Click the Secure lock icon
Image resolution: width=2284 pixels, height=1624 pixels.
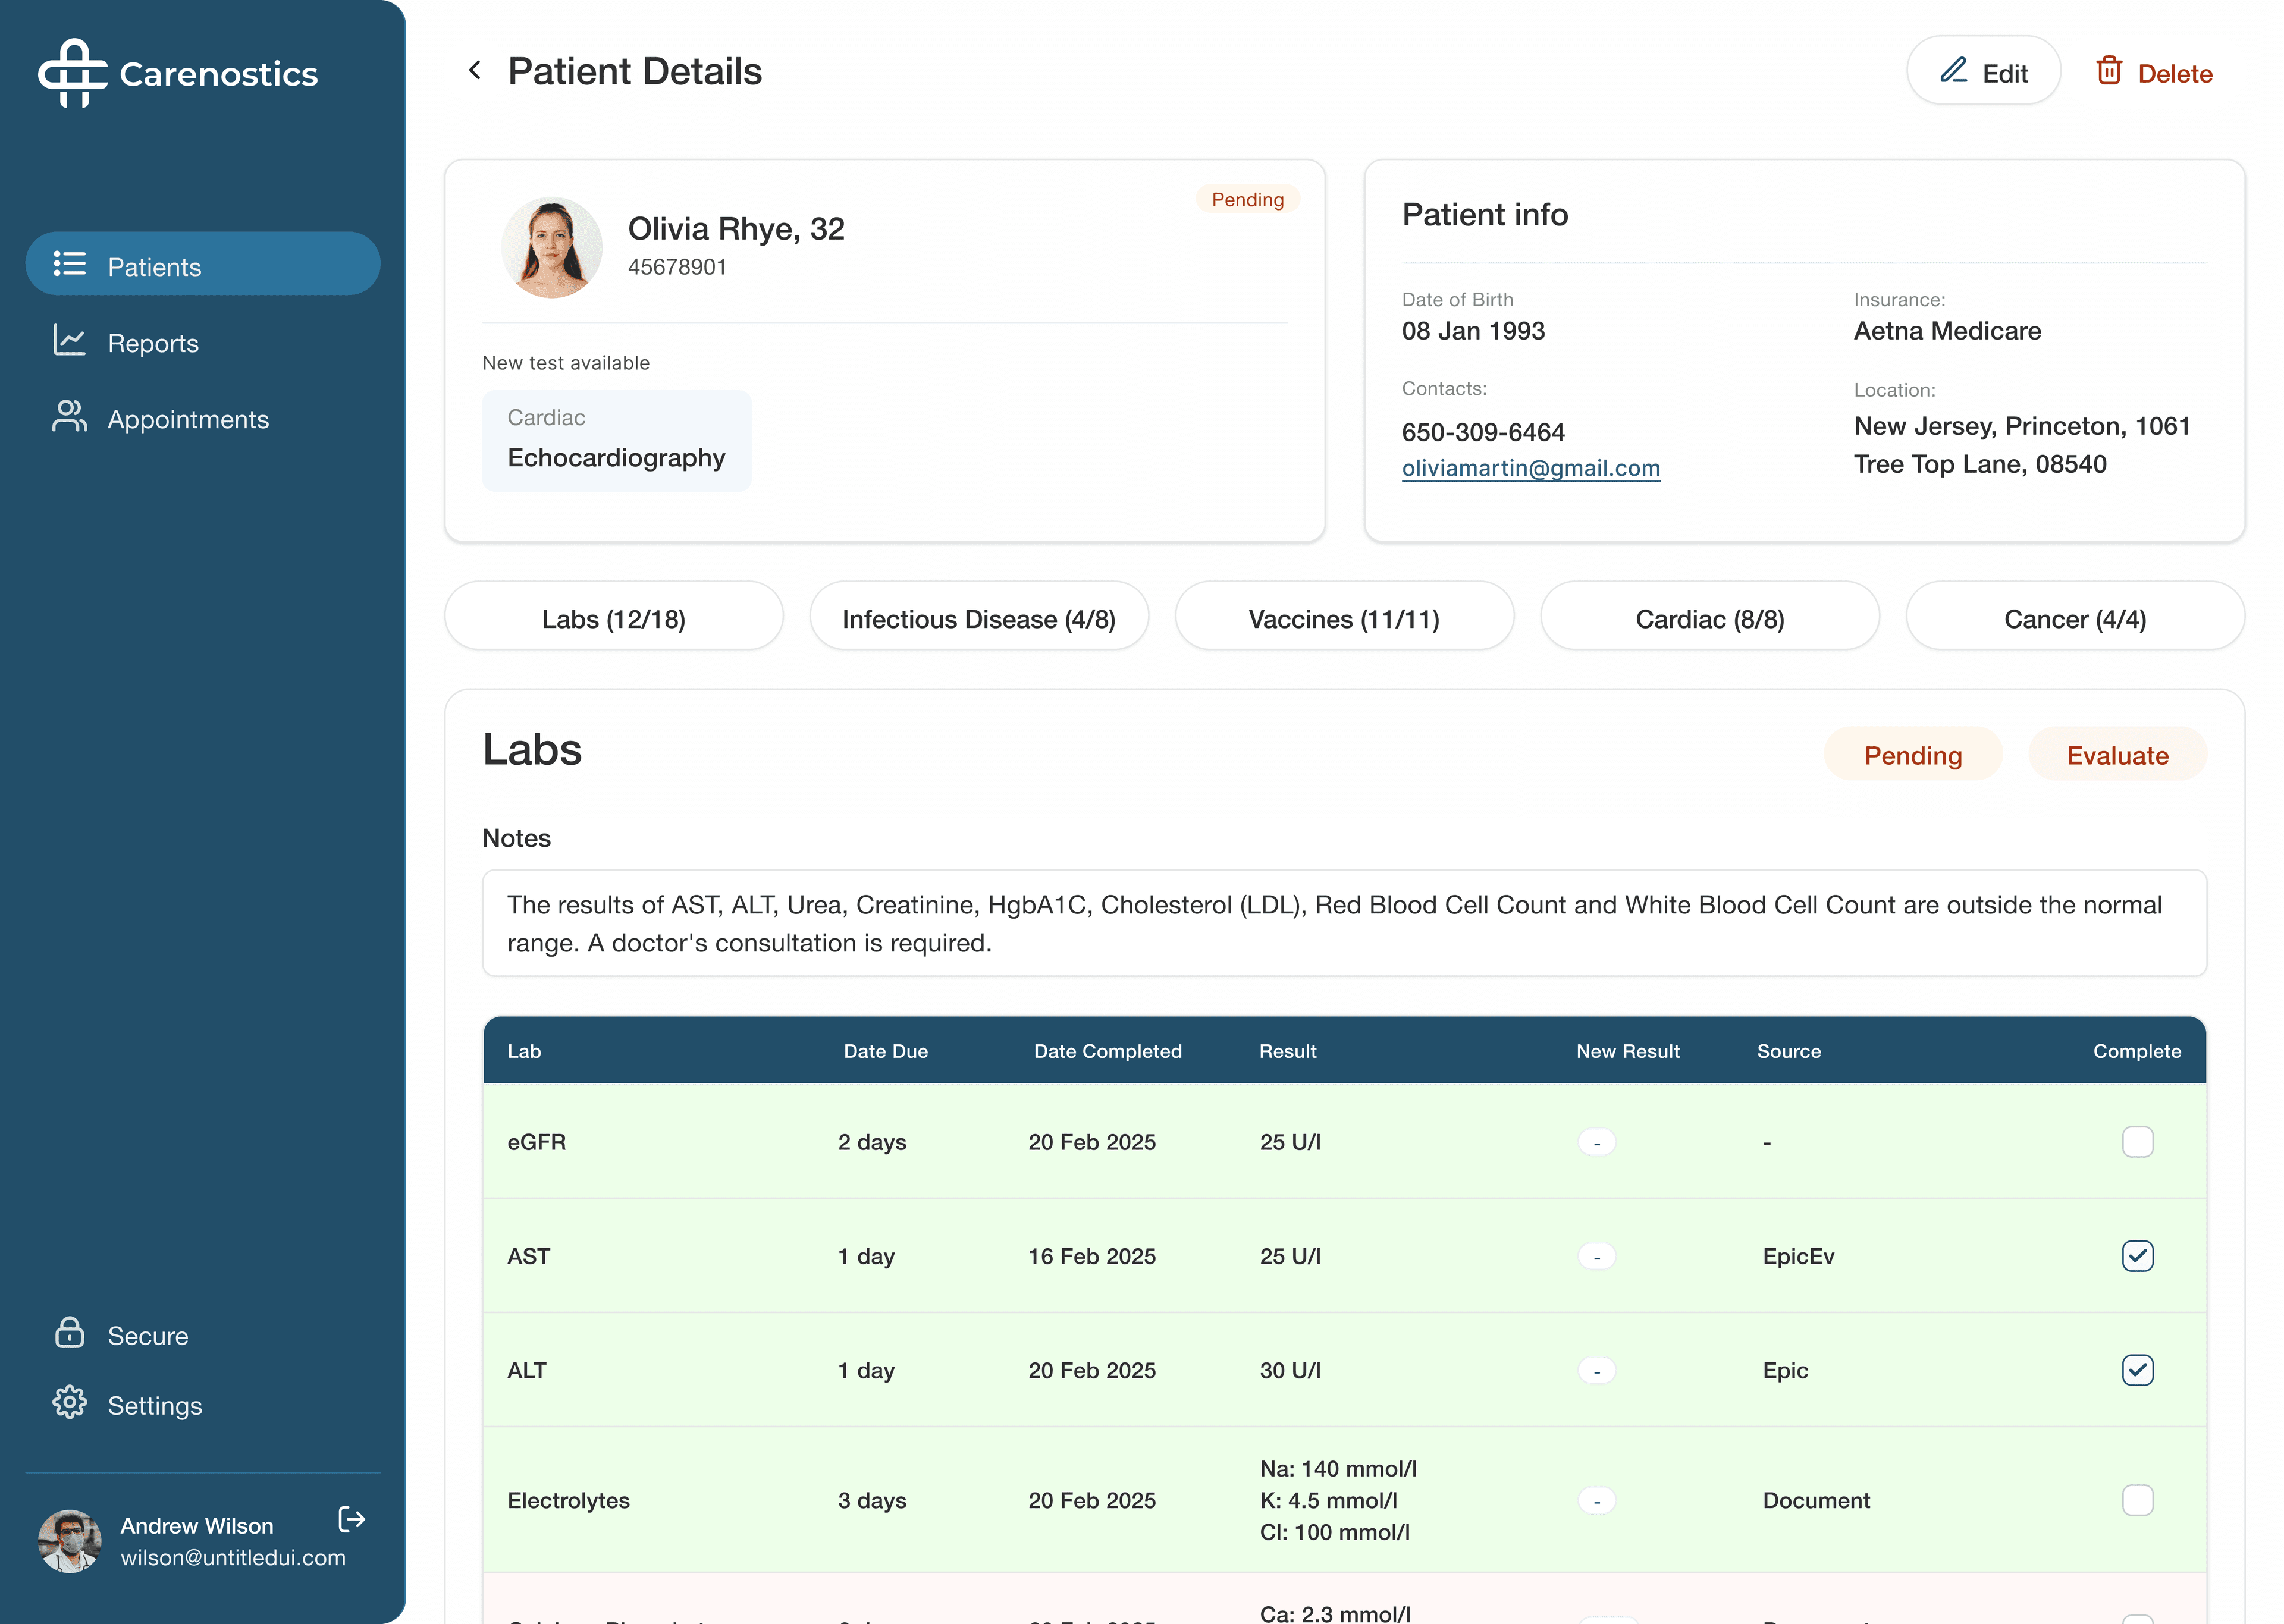click(x=69, y=1333)
